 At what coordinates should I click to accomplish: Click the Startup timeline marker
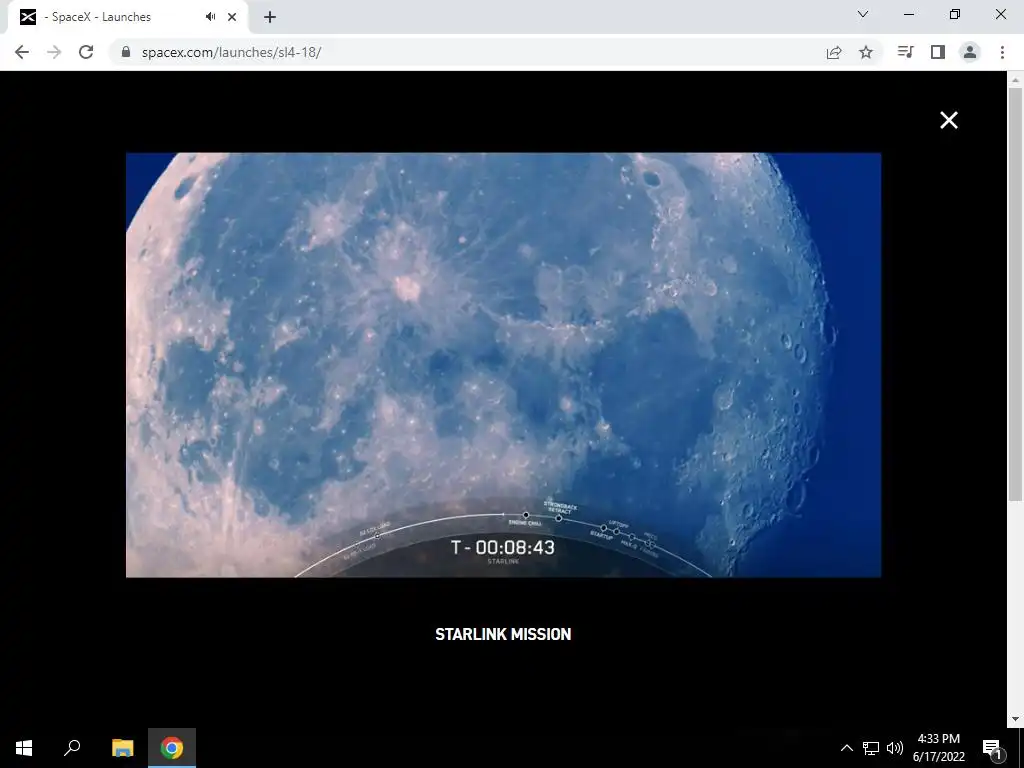click(x=603, y=528)
